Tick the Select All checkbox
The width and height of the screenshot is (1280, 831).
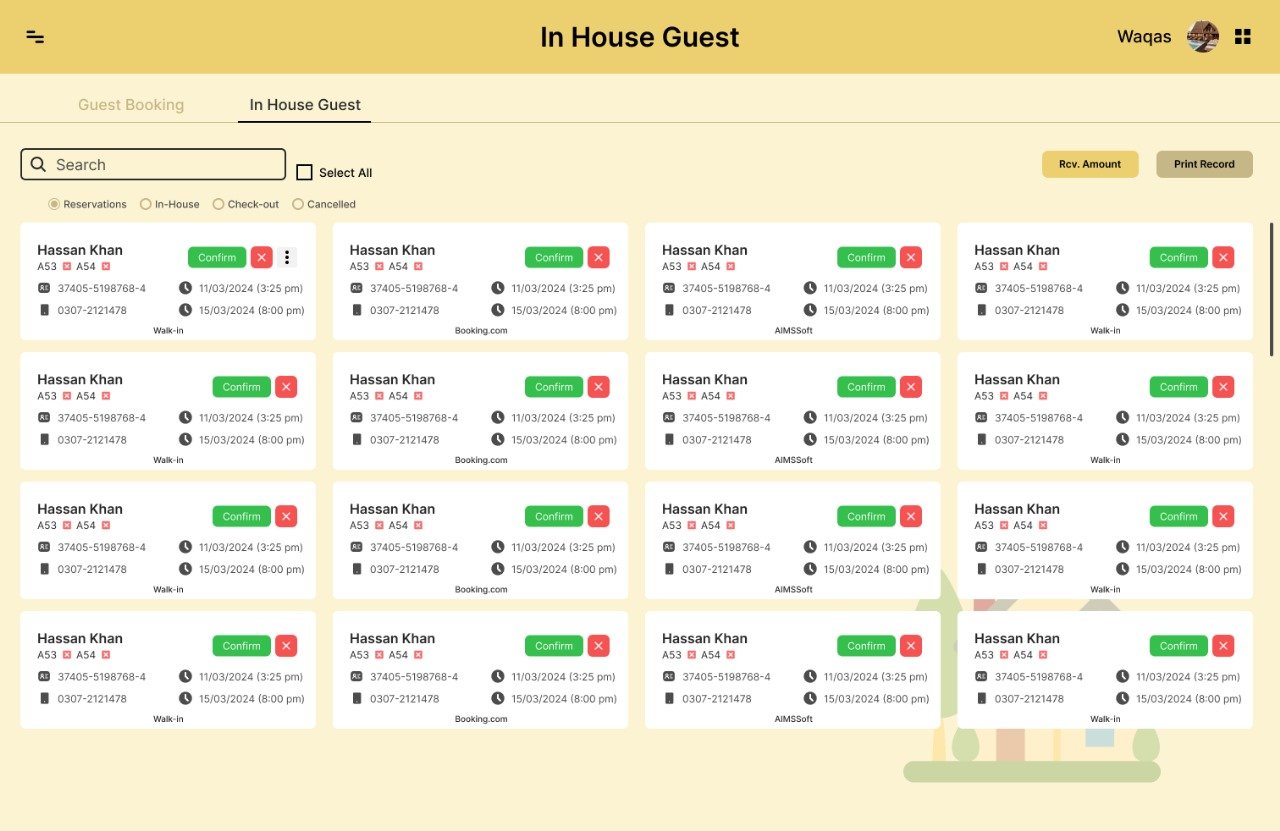305,172
